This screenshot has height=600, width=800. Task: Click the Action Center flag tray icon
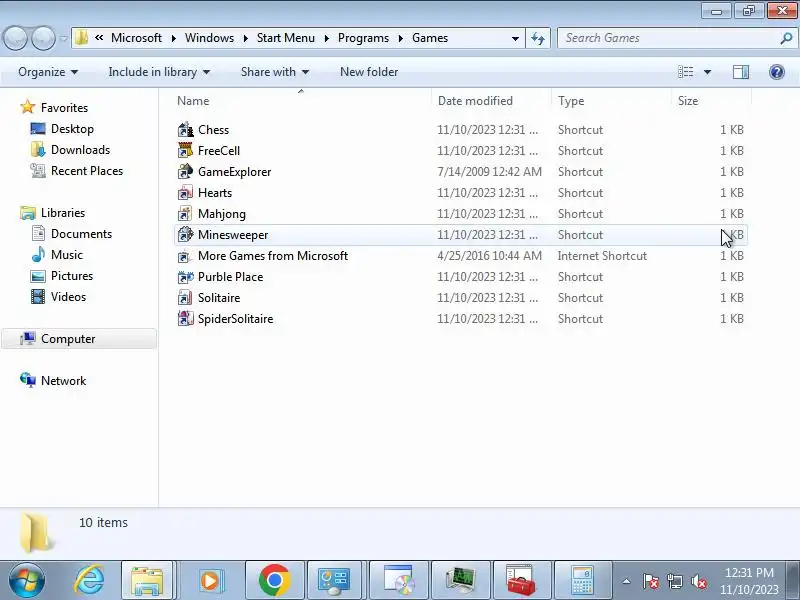tap(651, 581)
